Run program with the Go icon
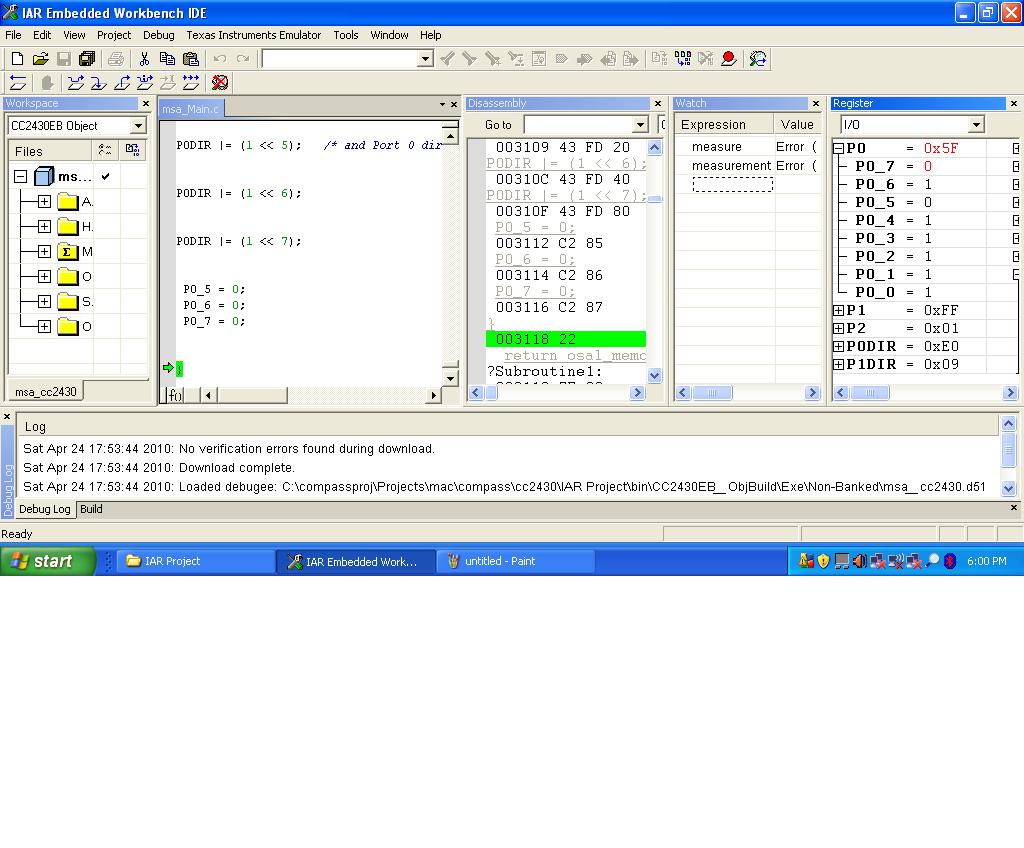The height and width of the screenshot is (848, 1024). [191, 83]
